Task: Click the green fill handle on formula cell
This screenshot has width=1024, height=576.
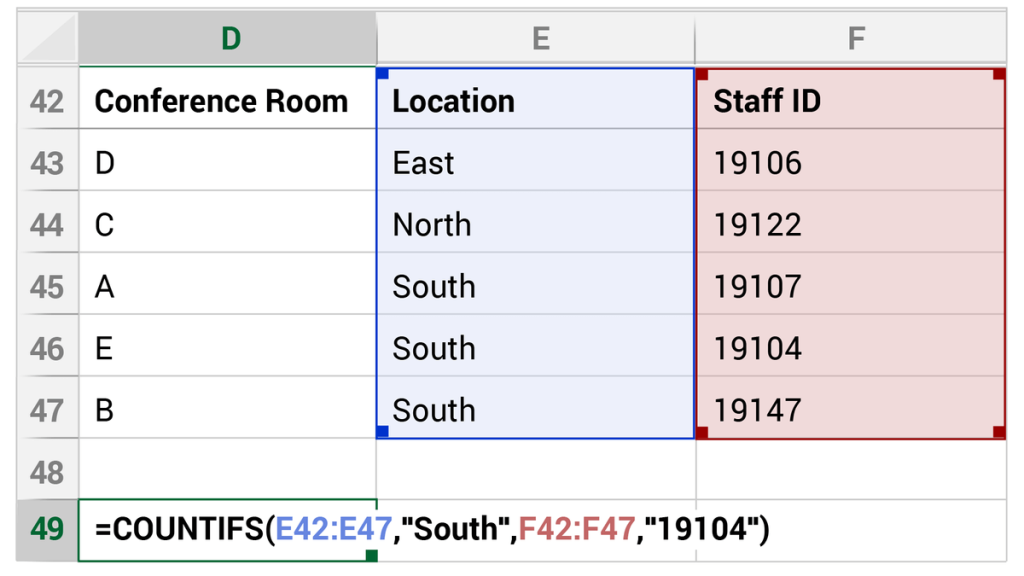Action: 372,555
